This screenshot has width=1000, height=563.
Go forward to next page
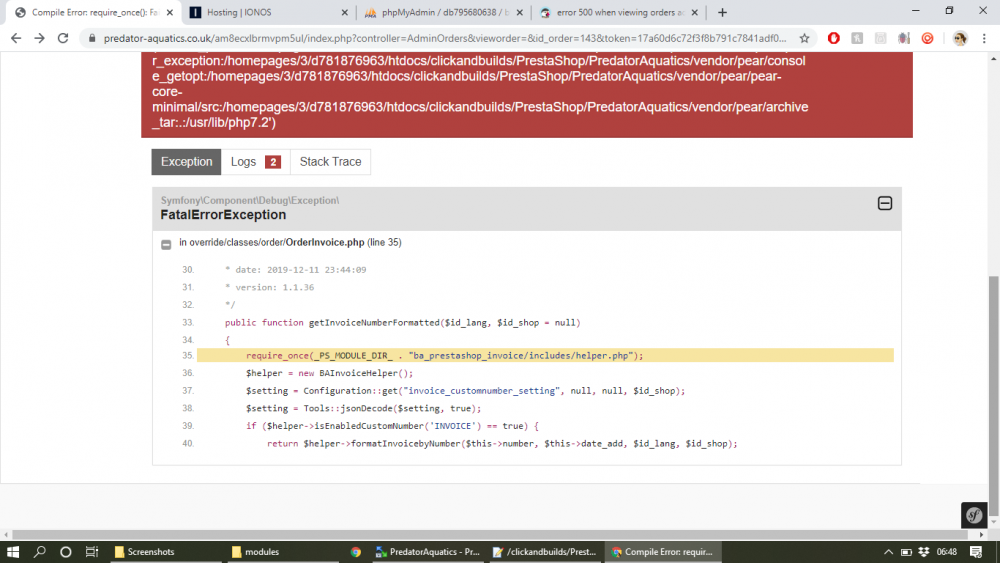pyautogui.click(x=40, y=38)
